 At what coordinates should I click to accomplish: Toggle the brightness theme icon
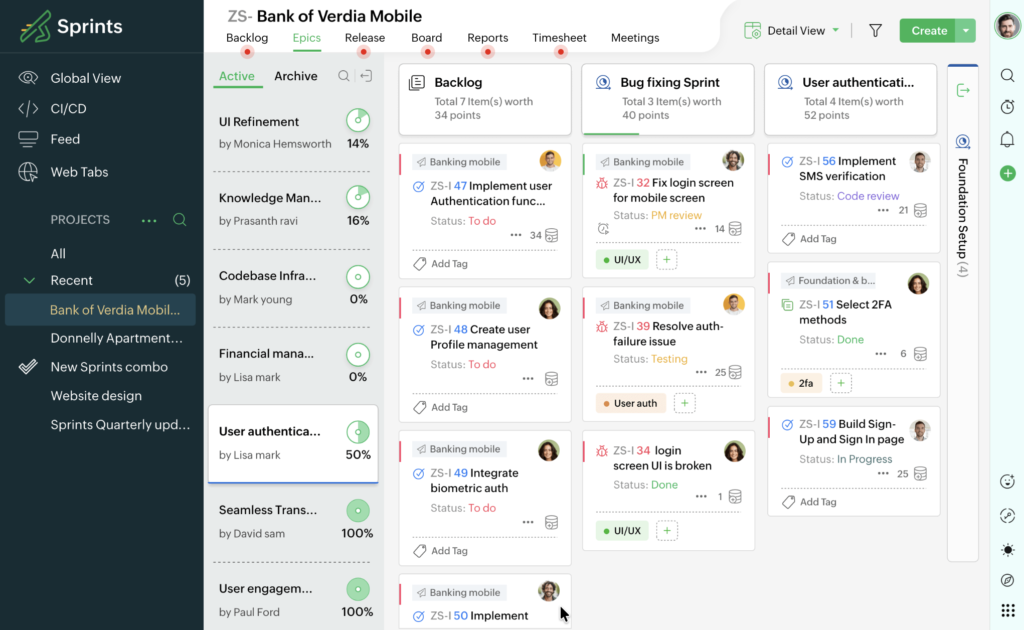pyautogui.click(x=1008, y=550)
